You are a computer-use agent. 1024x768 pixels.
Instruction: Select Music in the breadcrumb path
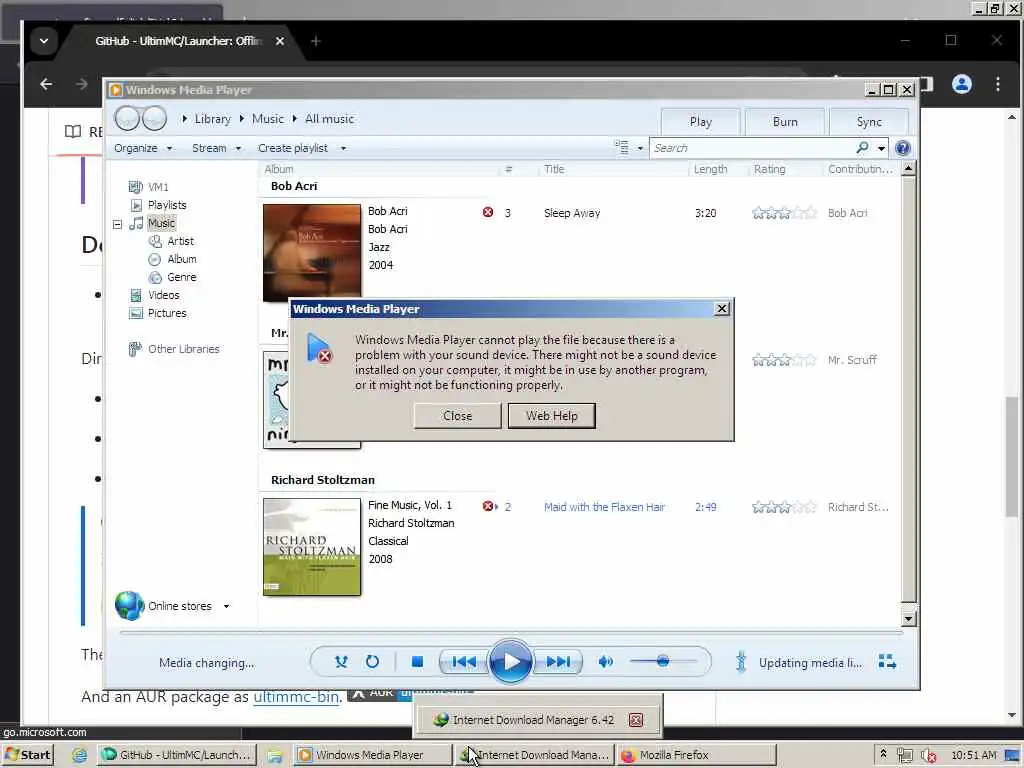coord(268,119)
